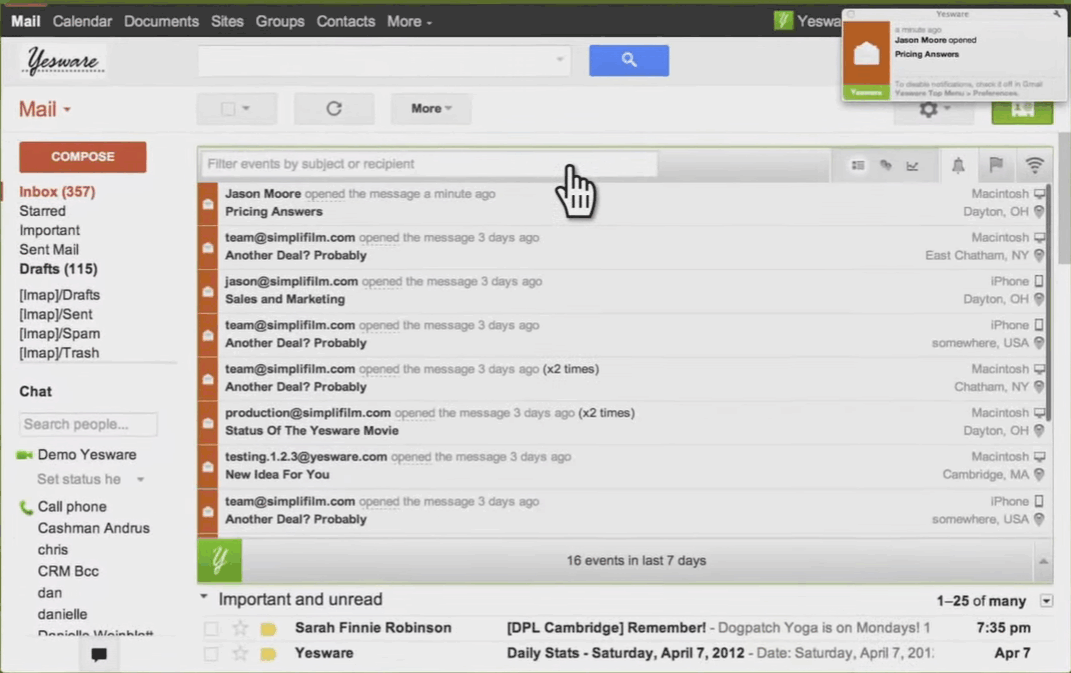The width and height of the screenshot is (1071, 673).
Task: Open the Yesware chart statistics icon
Action: [x=913, y=165]
